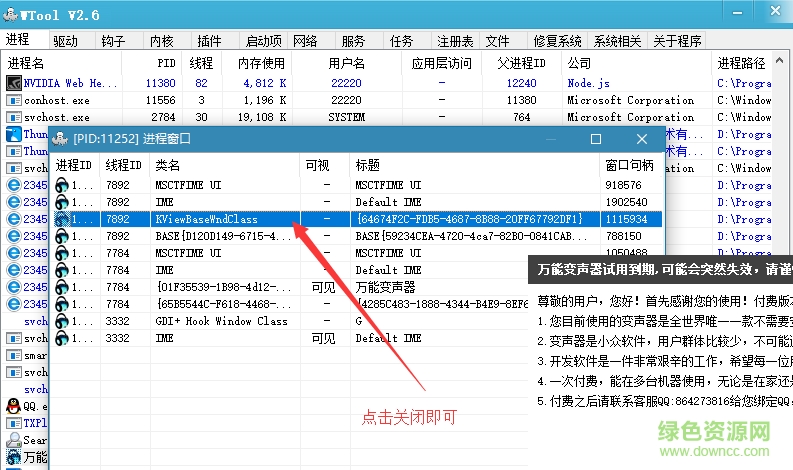This screenshot has height=470, width=793.
Task: Click the headphone icon on KViewBaseWndClass row
Action: [63, 219]
